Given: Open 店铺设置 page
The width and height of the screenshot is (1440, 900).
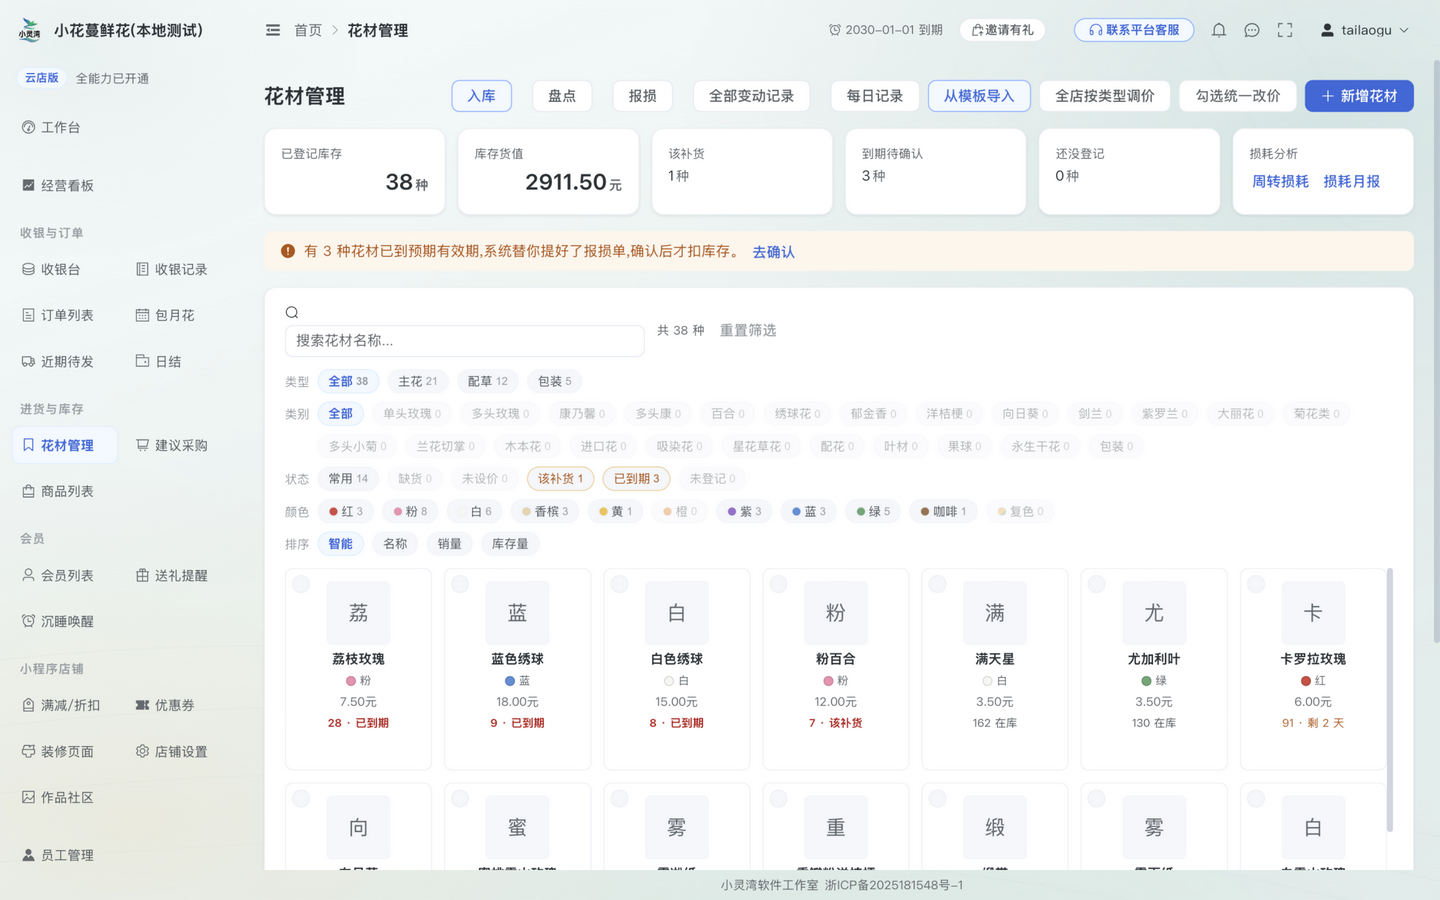Looking at the screenshot, I should pos(172,751).
